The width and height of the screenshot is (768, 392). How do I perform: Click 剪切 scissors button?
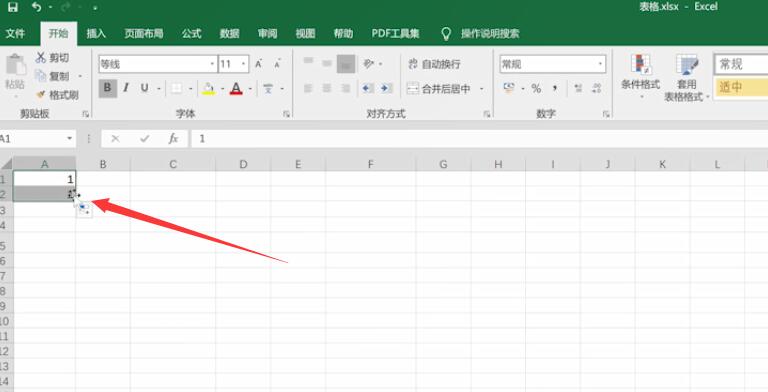(x=52, y=57)
